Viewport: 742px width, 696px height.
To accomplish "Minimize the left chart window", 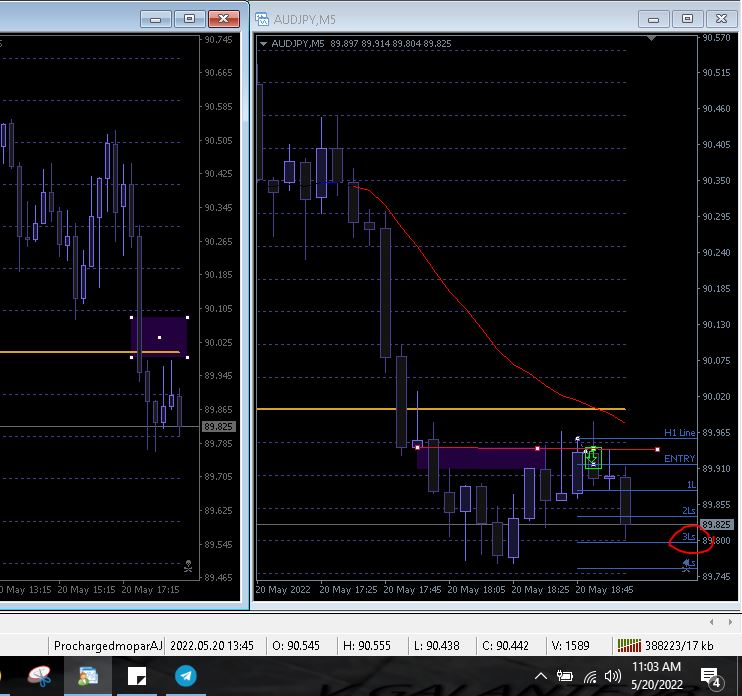I will pos(156,19).
